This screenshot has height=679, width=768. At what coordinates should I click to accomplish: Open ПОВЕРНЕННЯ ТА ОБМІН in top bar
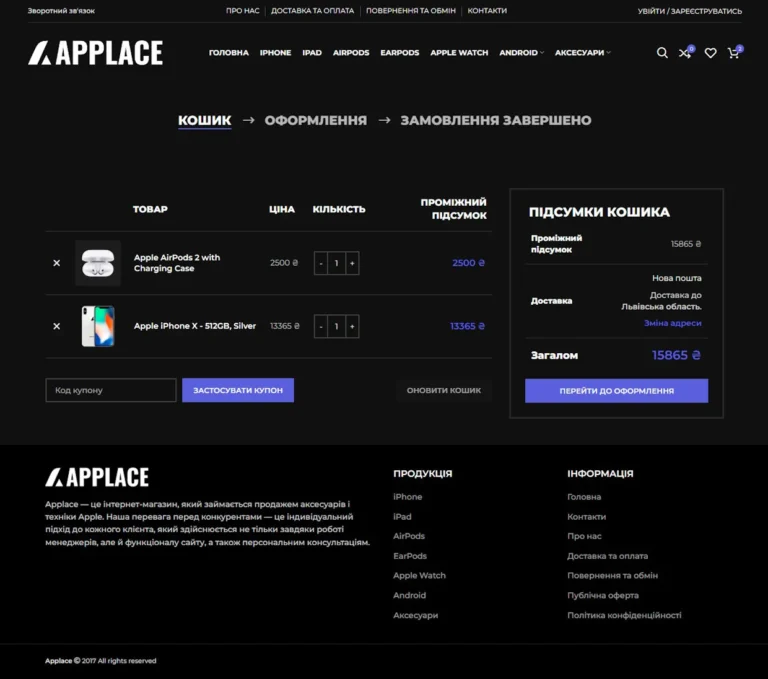pos(411,11)
